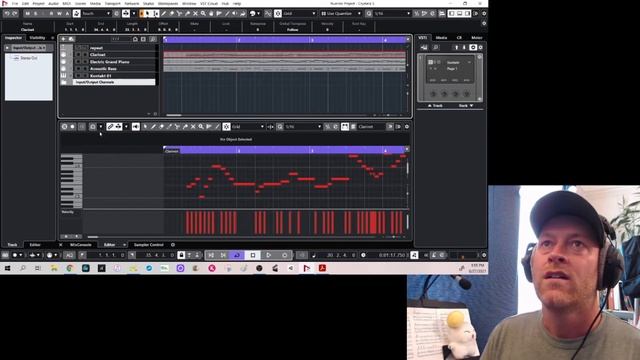Select the Play speaker tool in main toolbar
The height and width of the screenshot is (360, 640).
235,13
